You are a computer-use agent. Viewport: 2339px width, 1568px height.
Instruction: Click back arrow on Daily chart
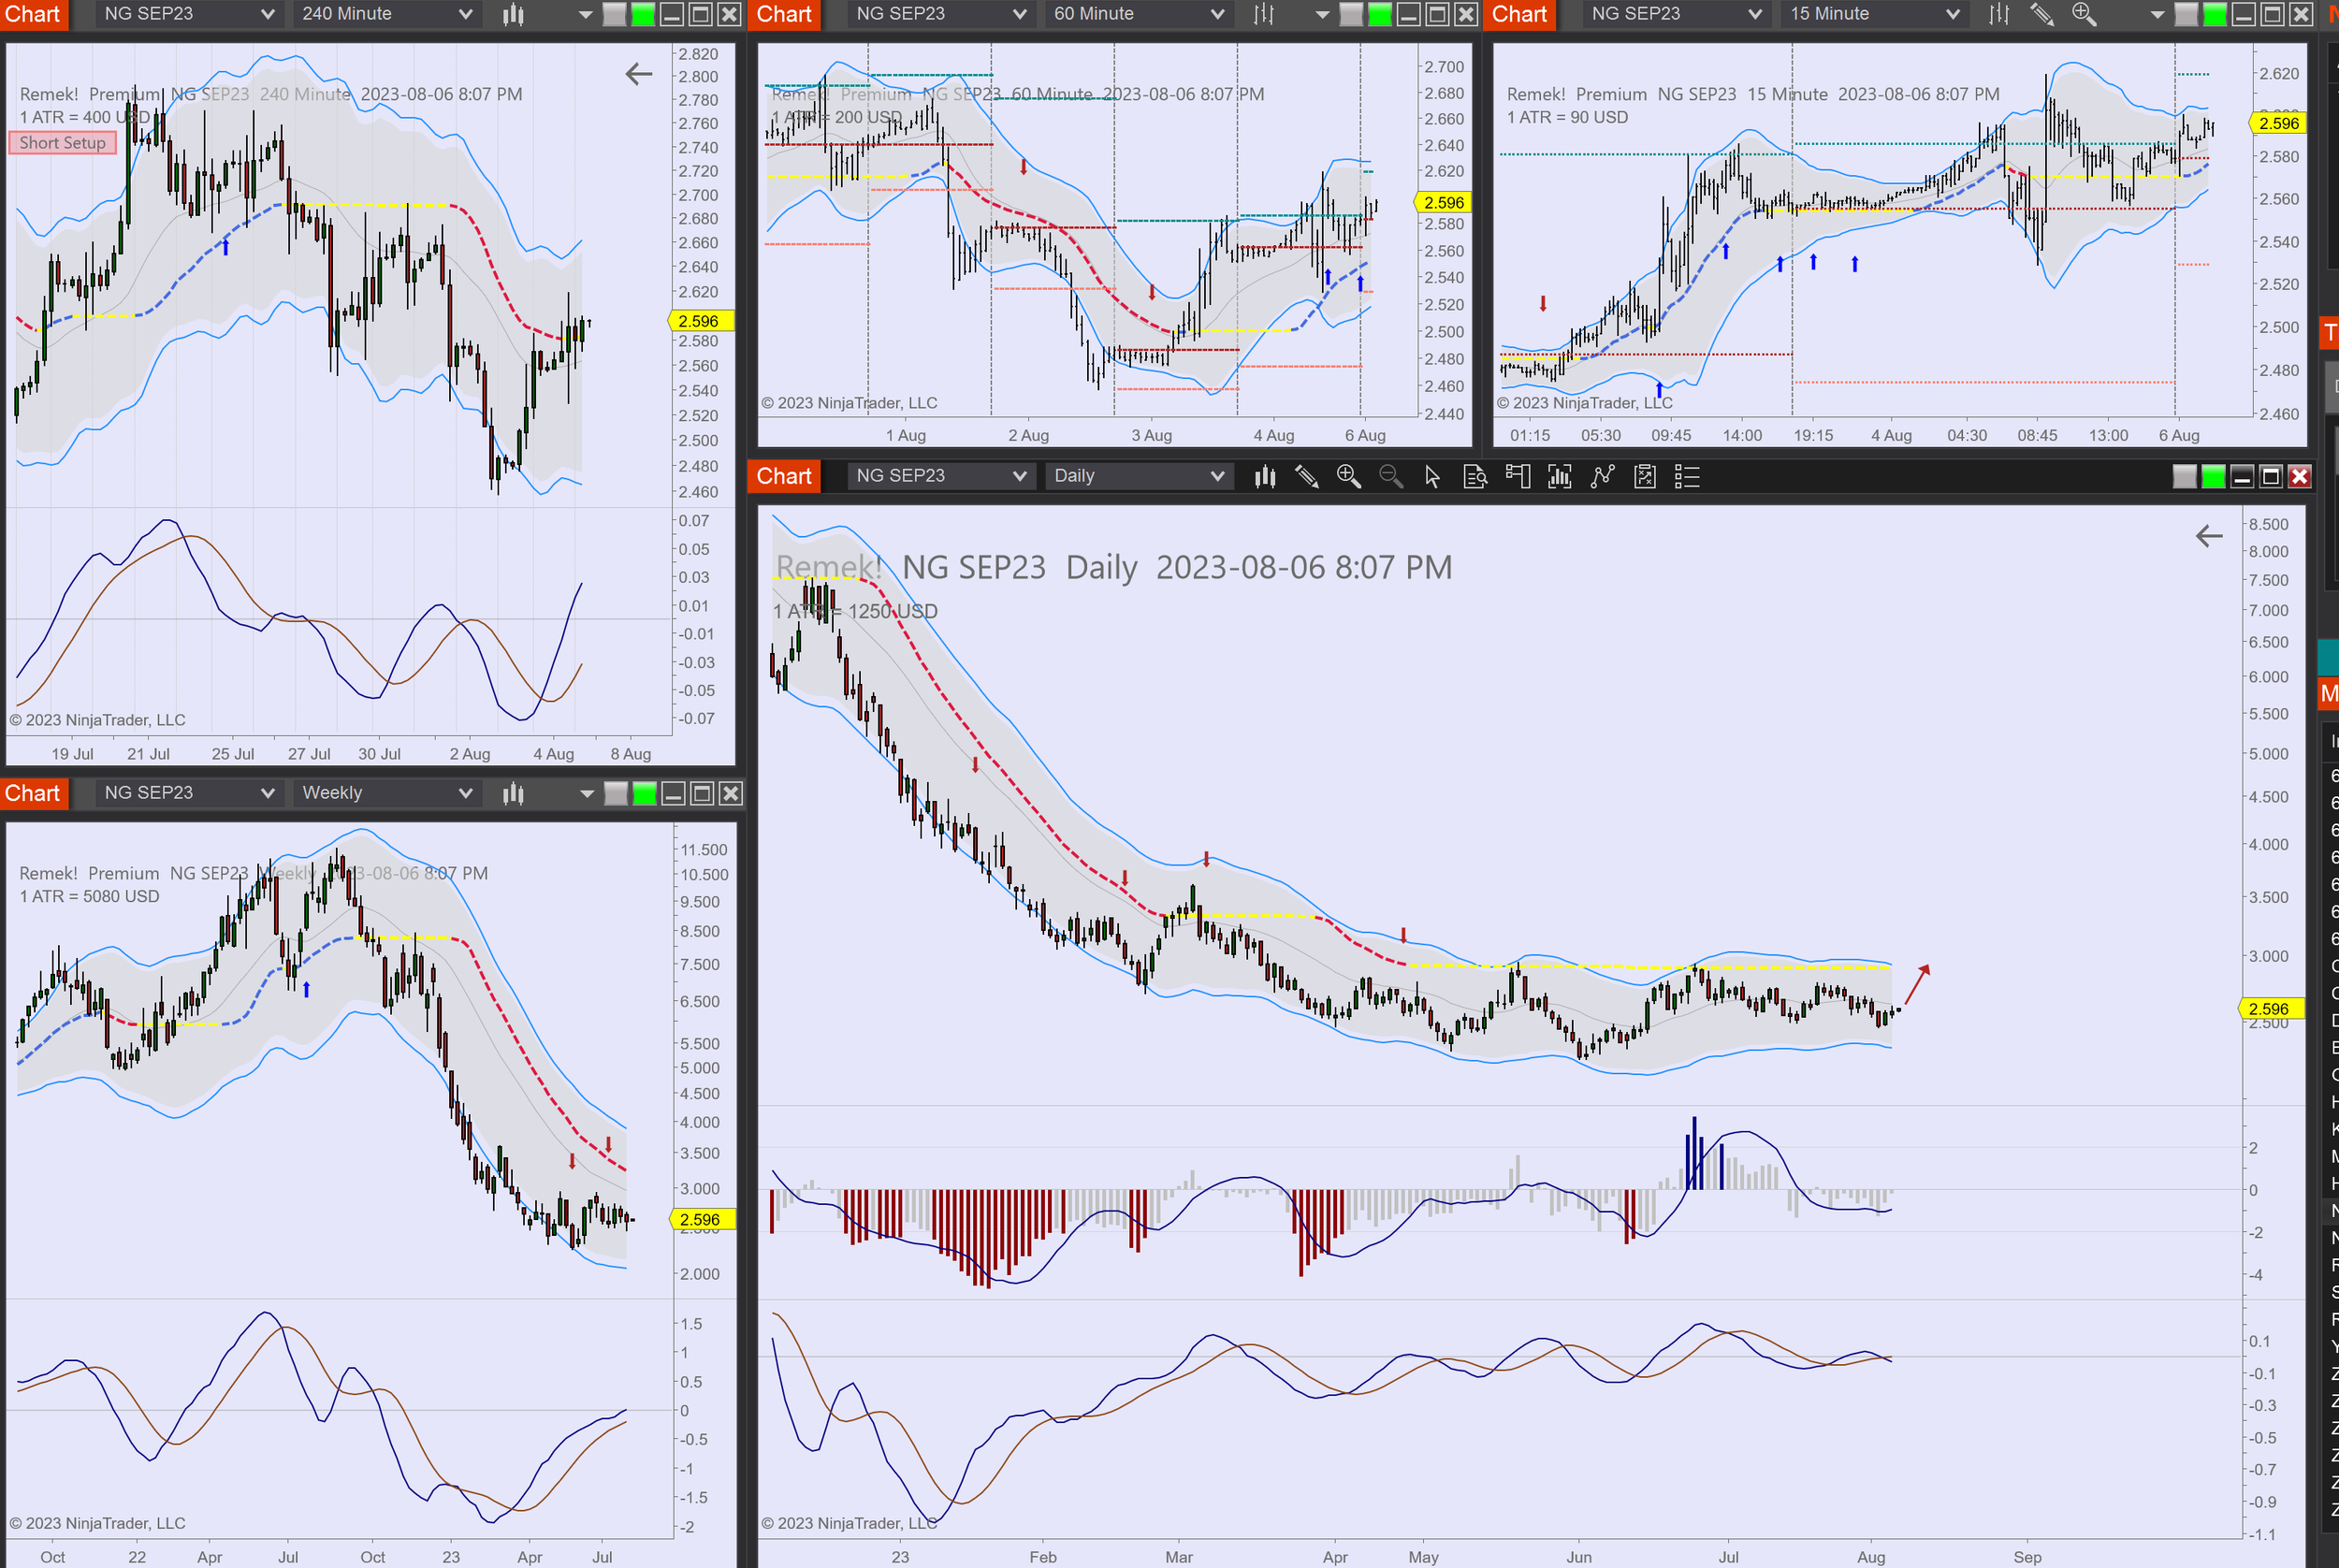click(x=2208, y=536)
